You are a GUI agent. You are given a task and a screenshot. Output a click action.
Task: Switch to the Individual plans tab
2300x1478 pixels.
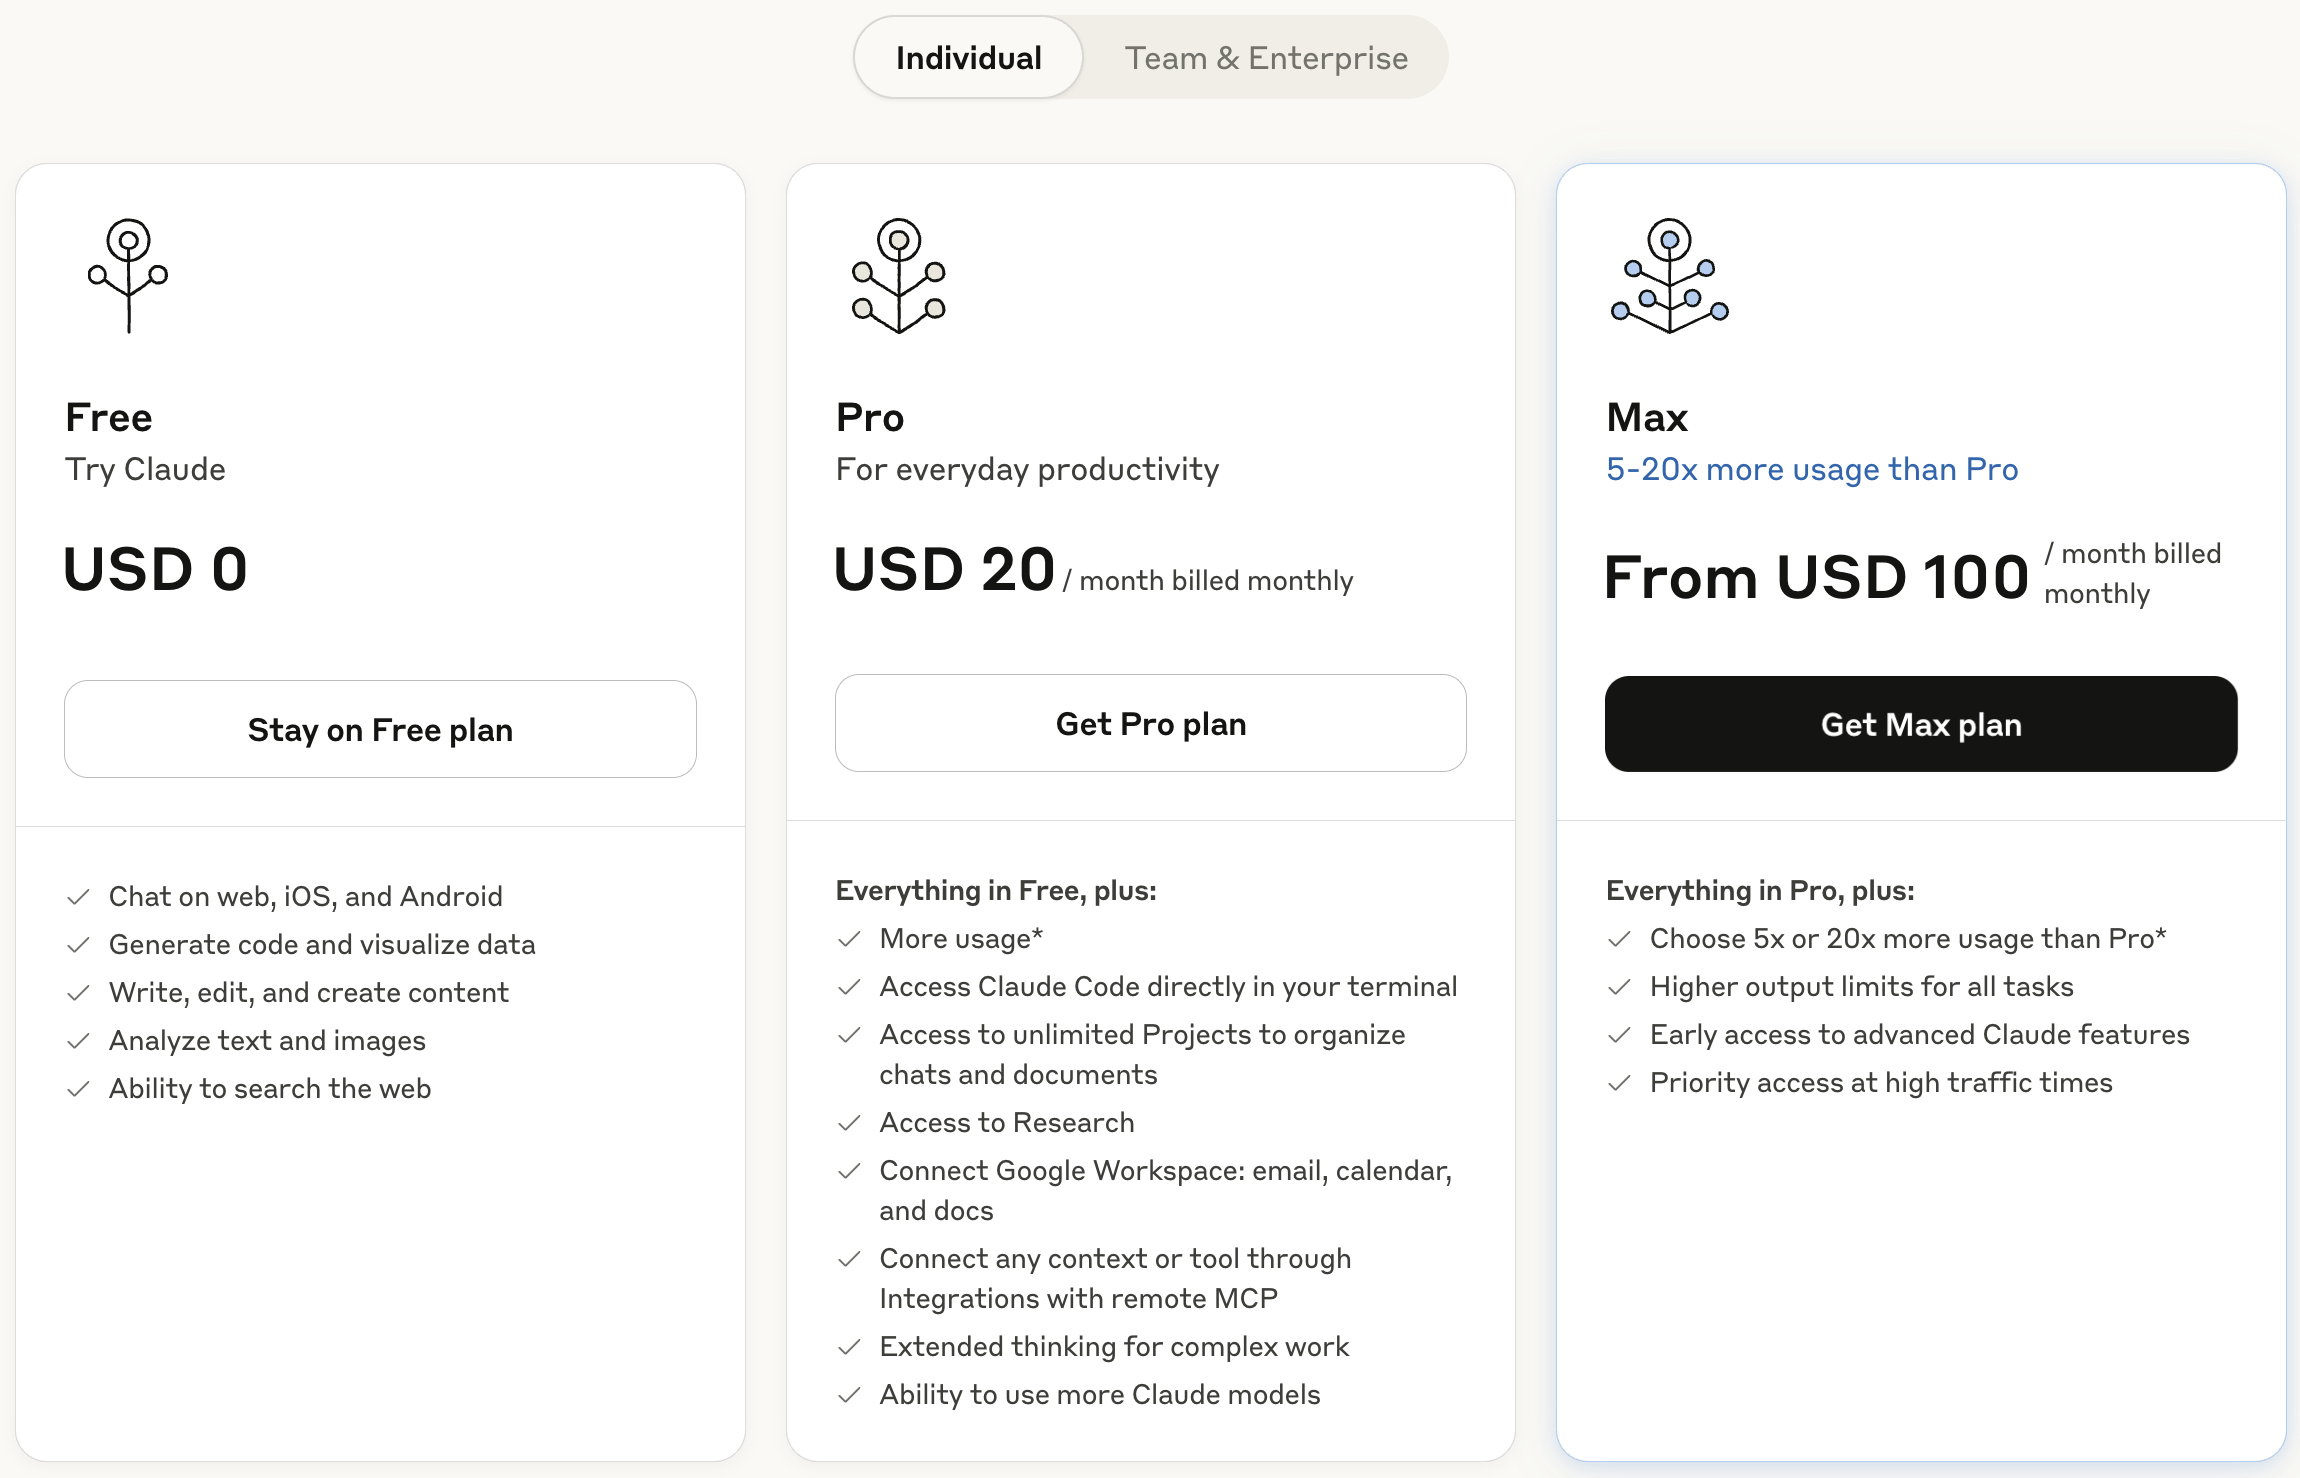(968, 58)
